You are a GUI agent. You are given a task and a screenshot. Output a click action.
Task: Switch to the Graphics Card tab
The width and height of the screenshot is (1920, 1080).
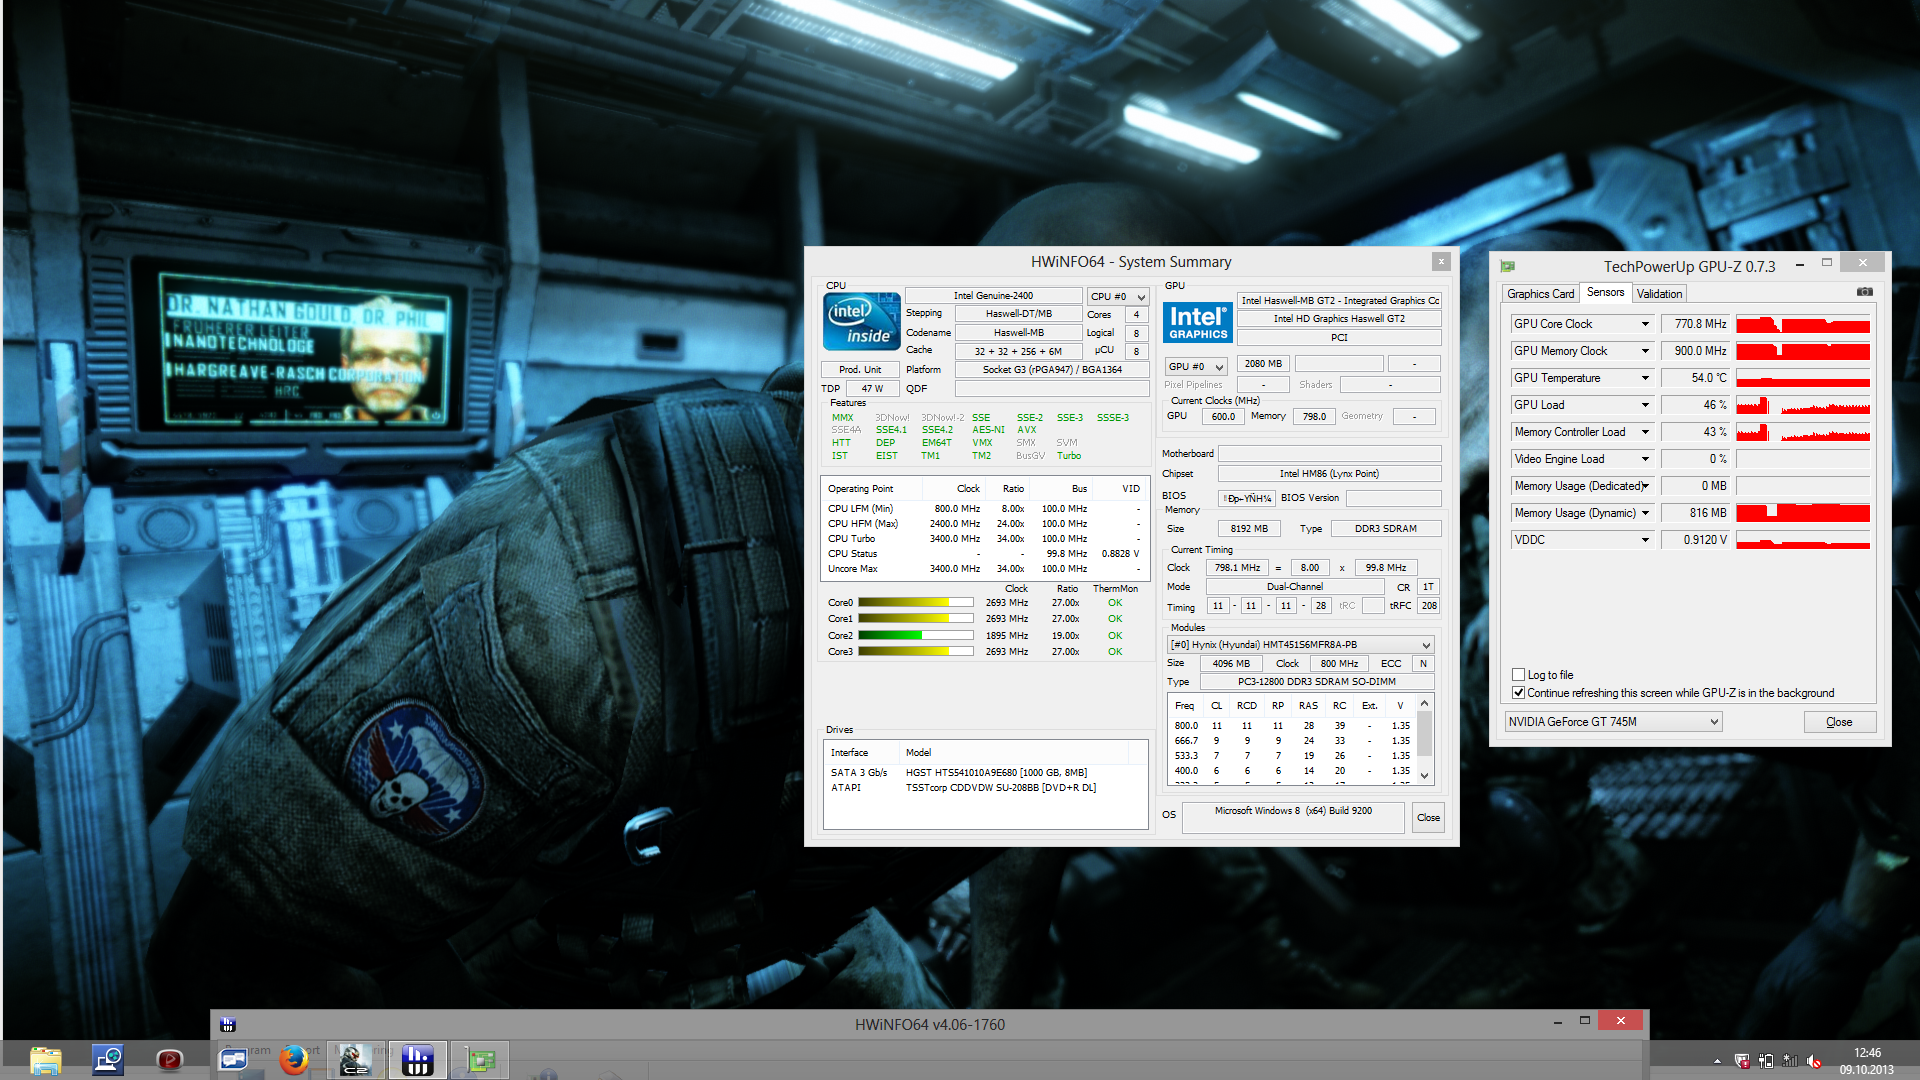[1540, 294]
